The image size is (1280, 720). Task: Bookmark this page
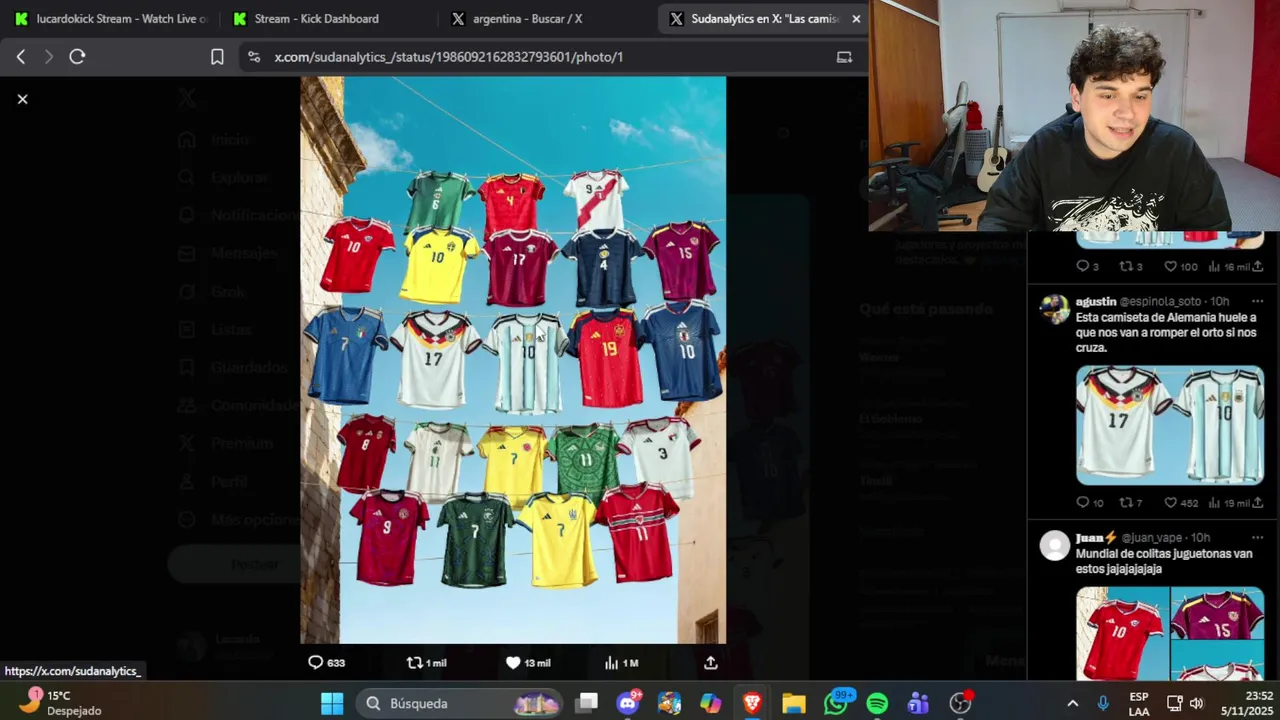pos(217,57)
